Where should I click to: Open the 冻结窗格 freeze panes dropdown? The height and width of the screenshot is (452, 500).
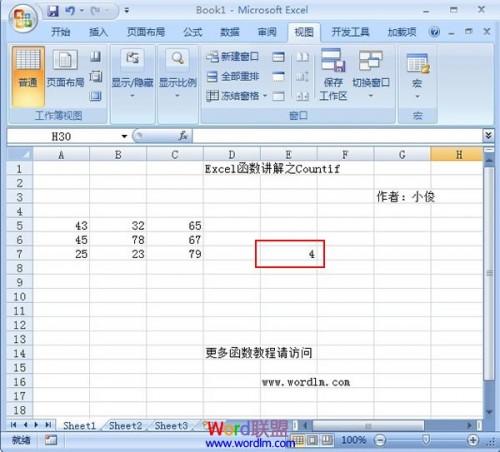[x=236, y=96]
